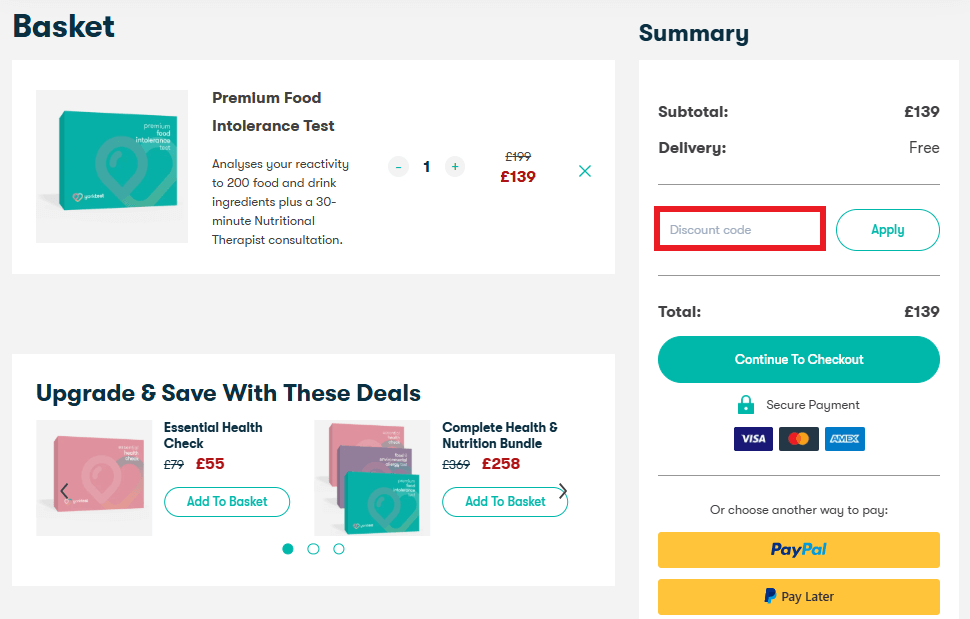
Task: Click the Premium Food Intolerance Test image
Action: [x=112, y=166]
